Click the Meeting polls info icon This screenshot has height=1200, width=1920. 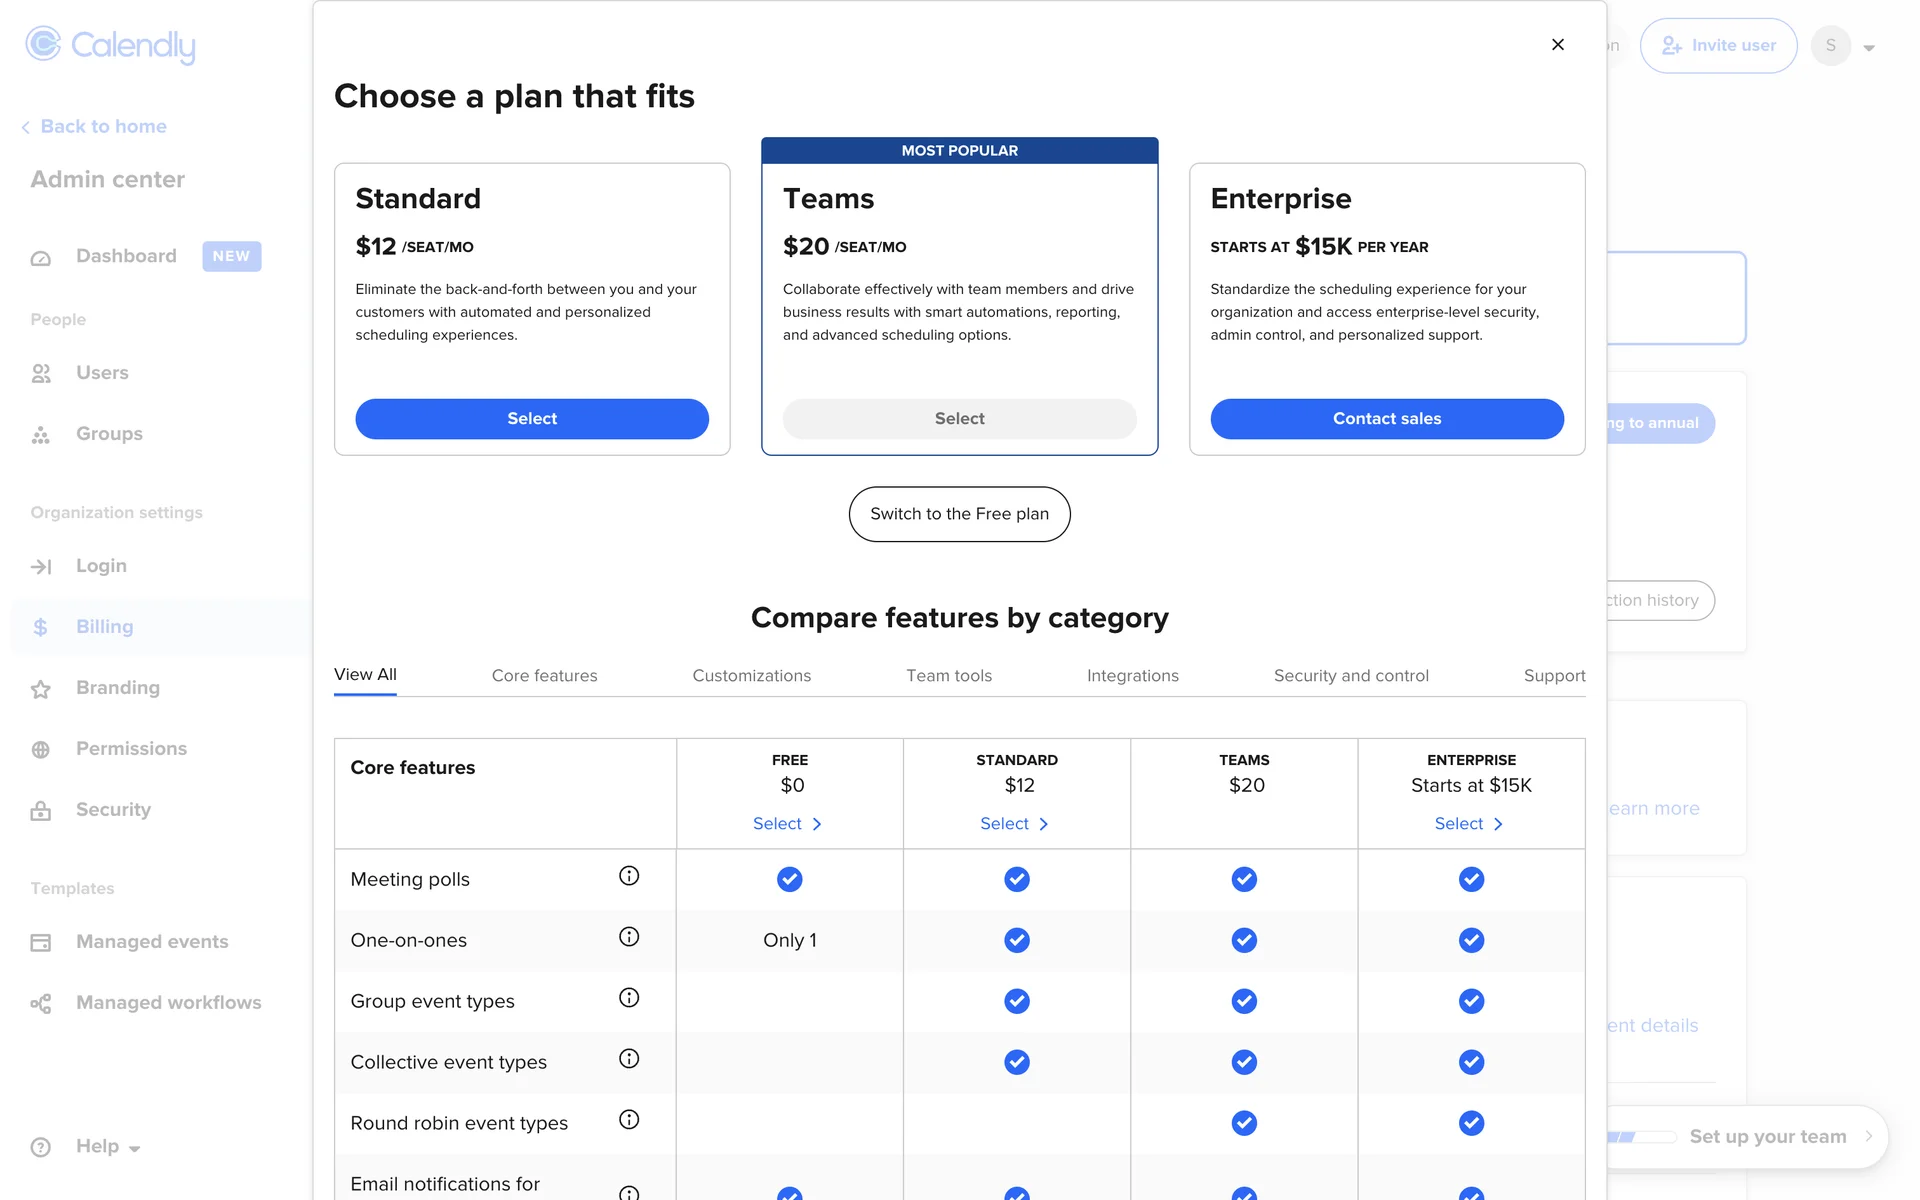(x=629, y=876)
